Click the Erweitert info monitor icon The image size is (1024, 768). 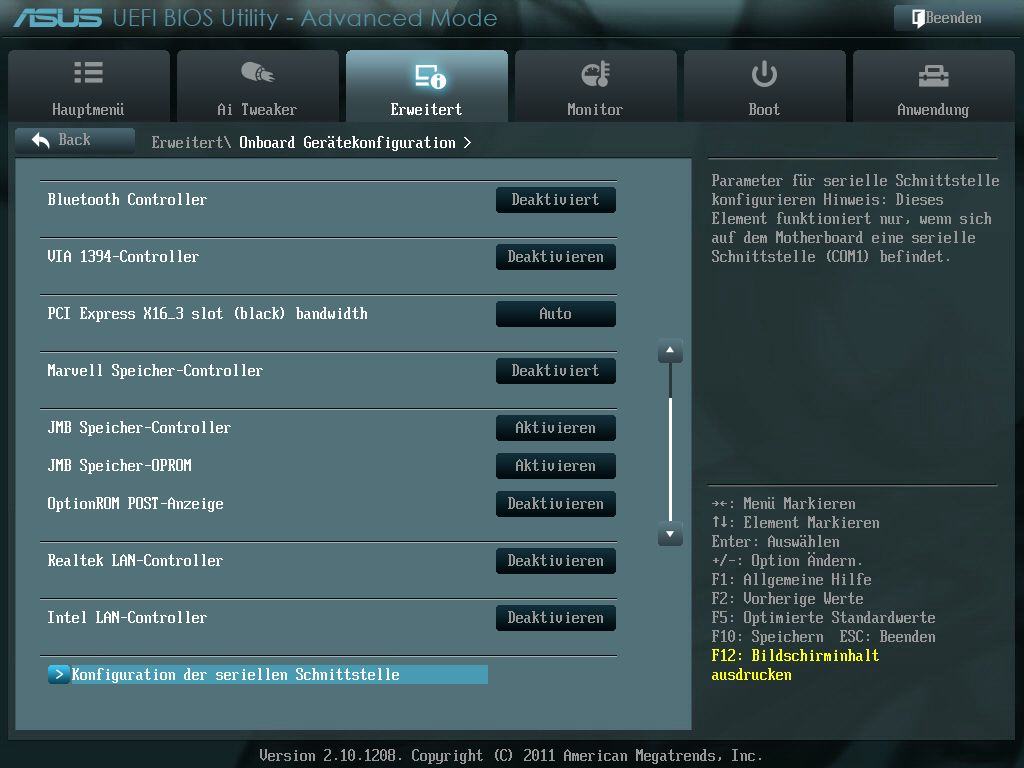[x=430, y=76]
